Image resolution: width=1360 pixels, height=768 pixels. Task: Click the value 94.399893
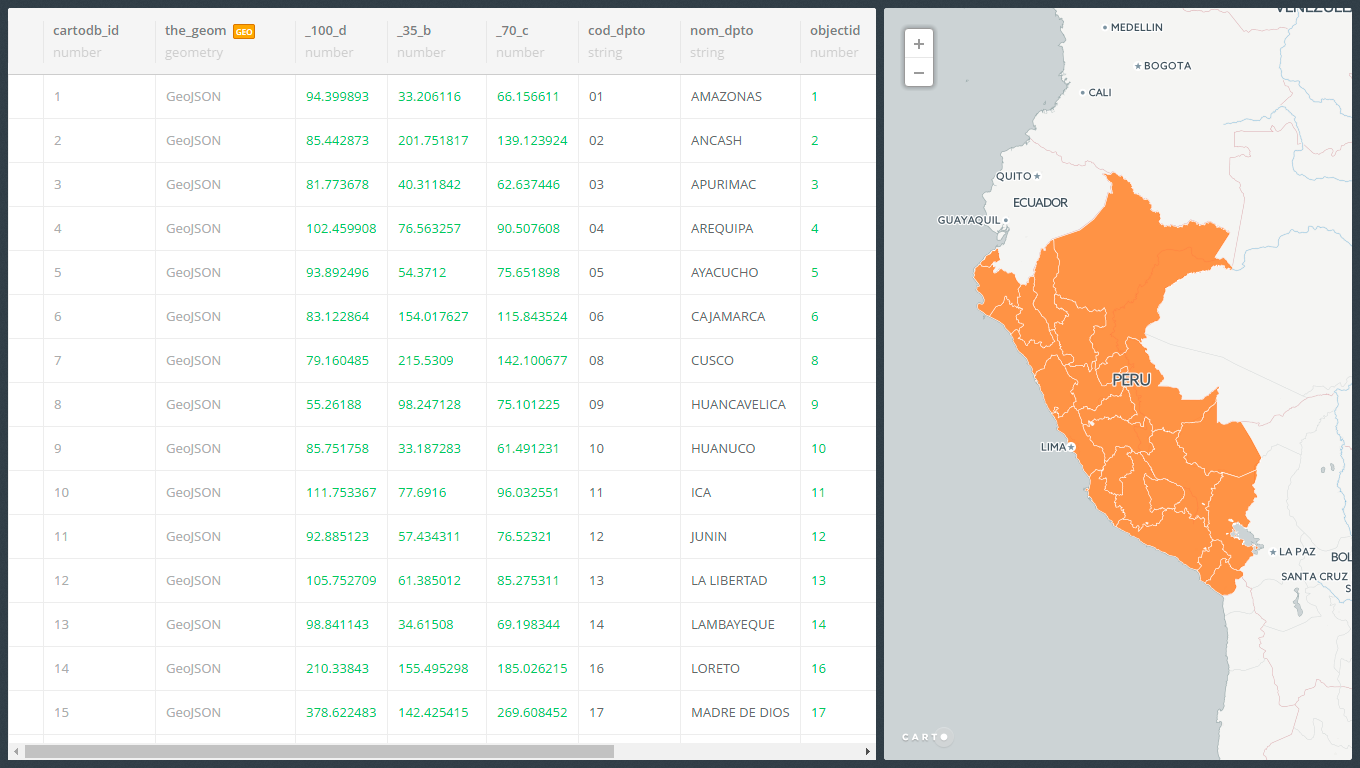tap(337, 97)
